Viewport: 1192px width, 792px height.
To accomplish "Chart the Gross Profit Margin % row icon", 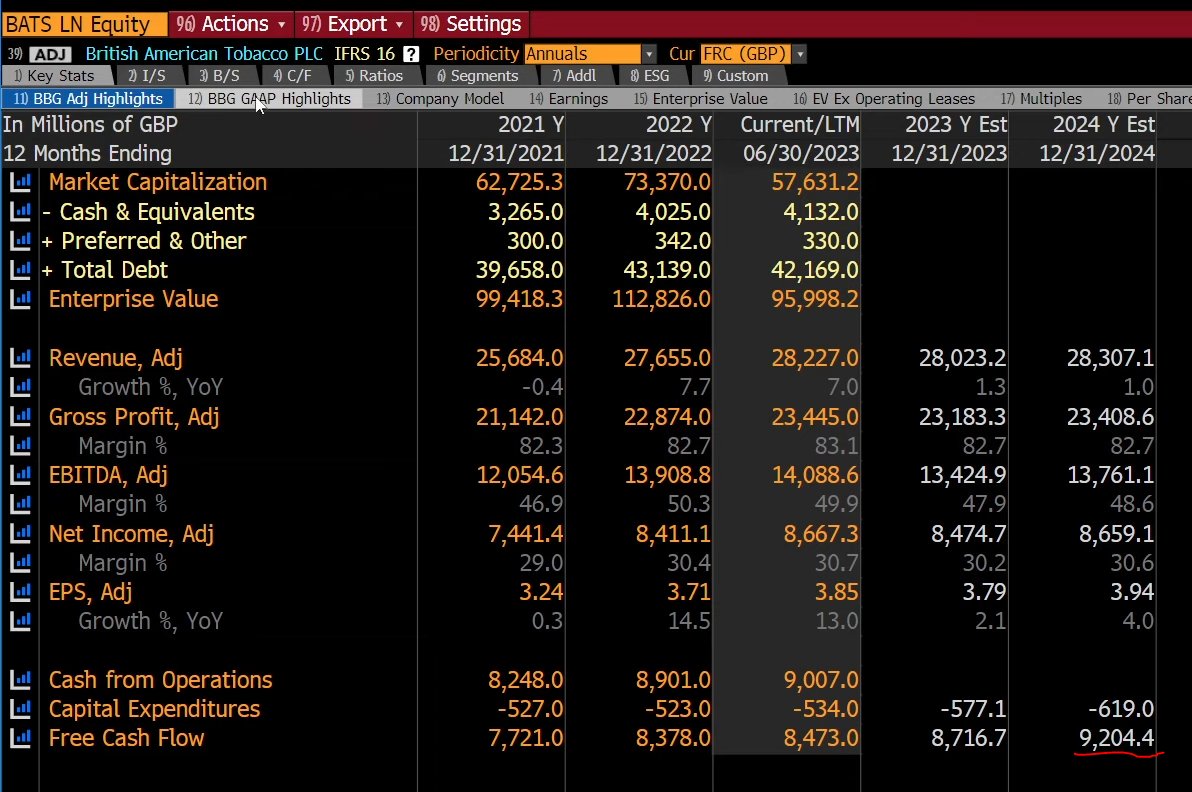I will 21,445.
